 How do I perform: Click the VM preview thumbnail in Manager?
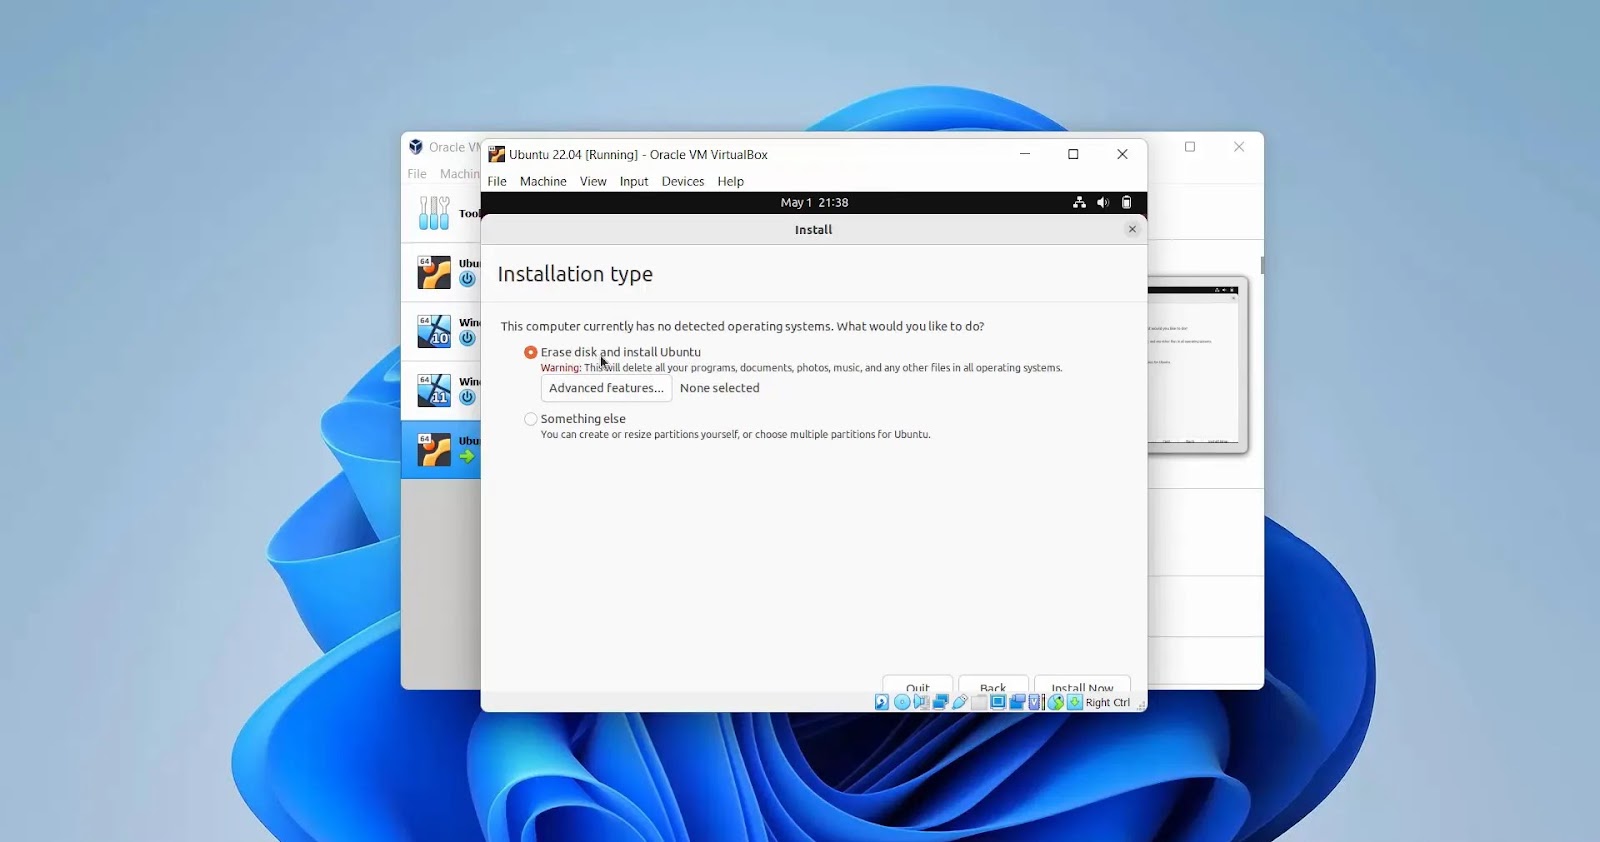point(1198,365)
